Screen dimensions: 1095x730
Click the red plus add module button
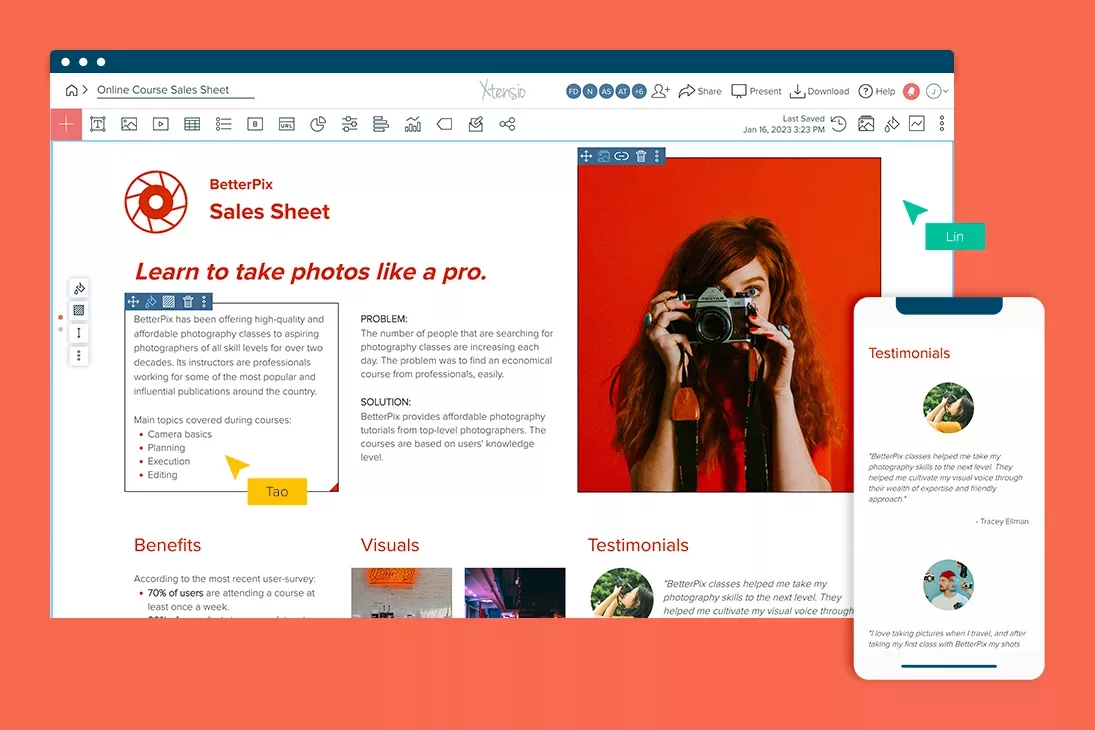pyautogui.click(x=66, y=124)
